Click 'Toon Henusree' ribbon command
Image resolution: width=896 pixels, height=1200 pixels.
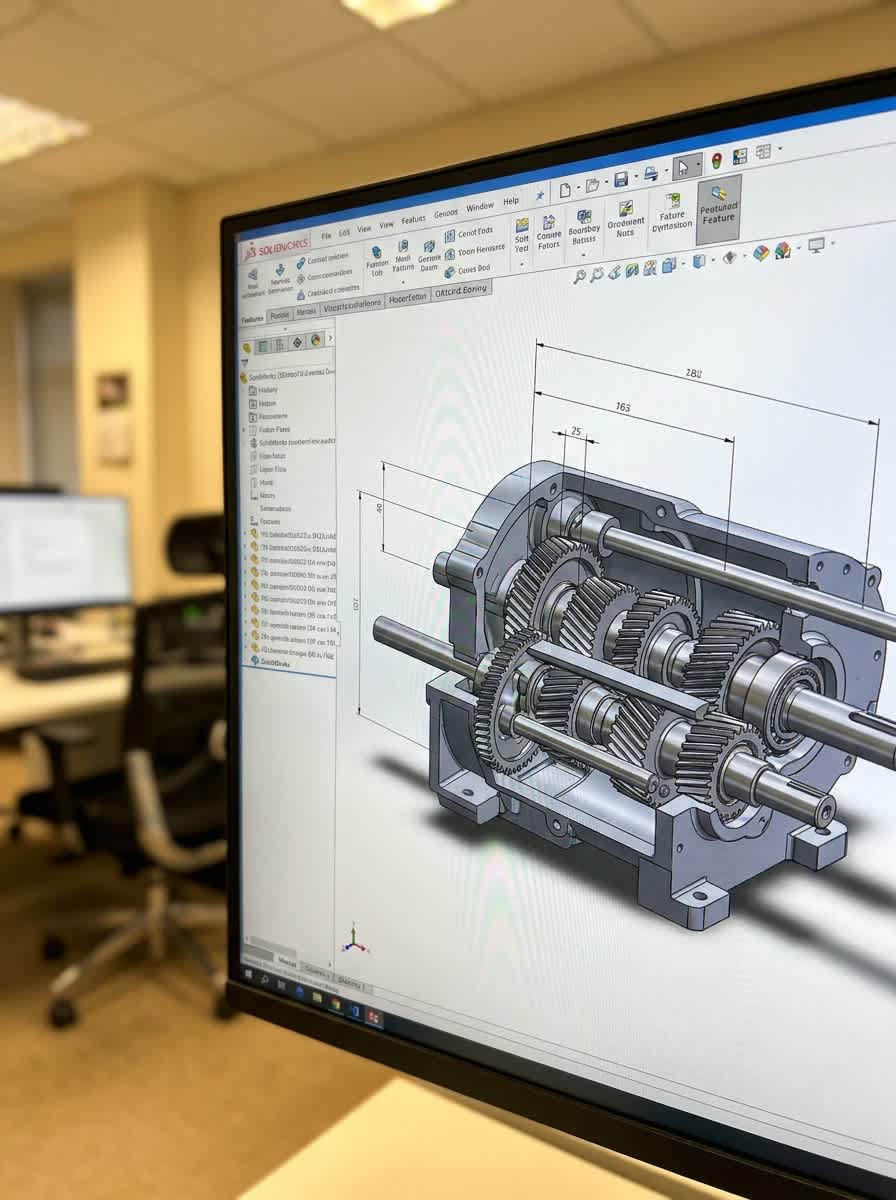click(x=473, y=250)
